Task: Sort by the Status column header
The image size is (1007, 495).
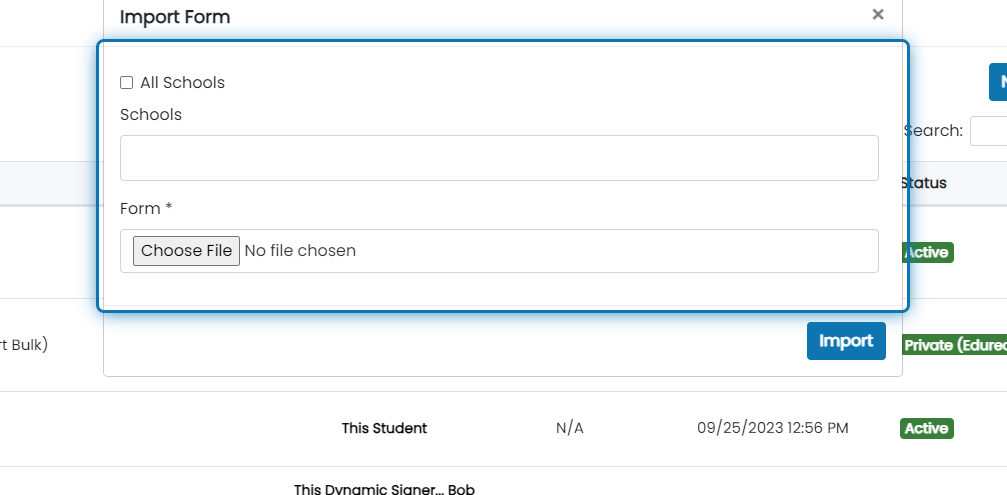Action: point(923,183)
